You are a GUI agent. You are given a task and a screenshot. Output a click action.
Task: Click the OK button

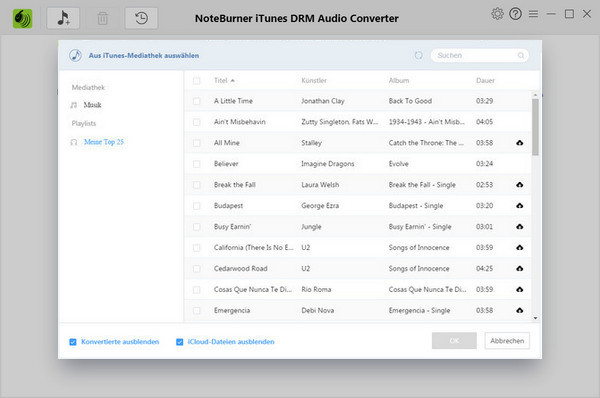pyautogui.click(x=454, y=341)
